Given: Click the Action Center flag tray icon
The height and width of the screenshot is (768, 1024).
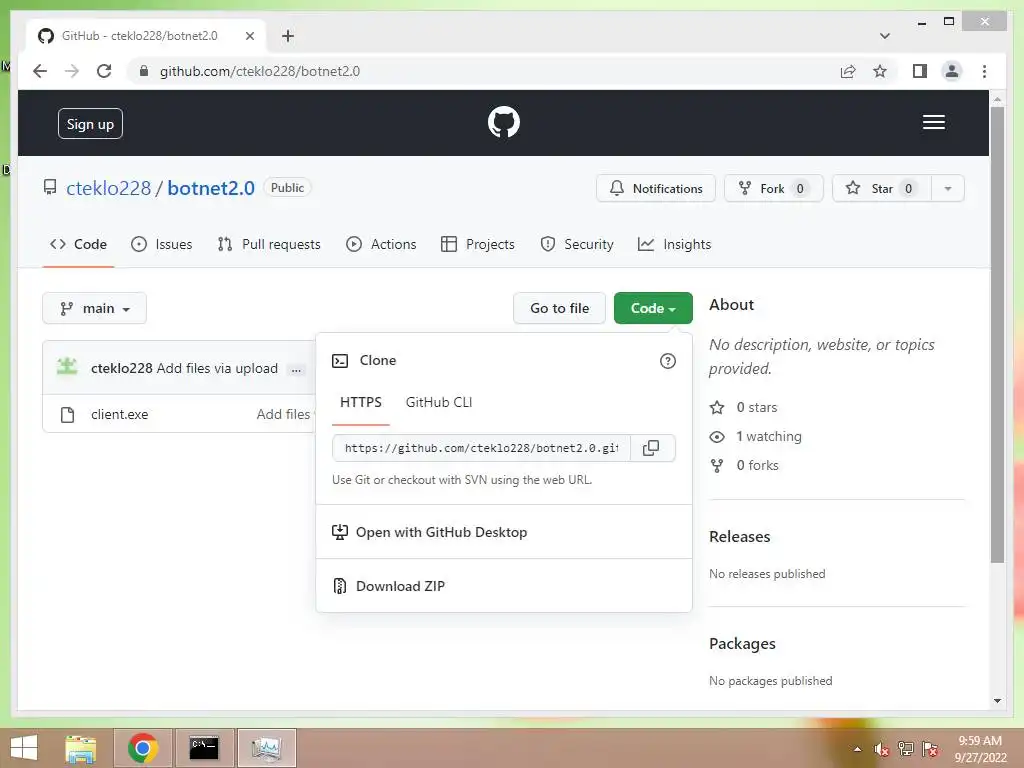Looking at the screenshot, I should [x=930, y=749].
